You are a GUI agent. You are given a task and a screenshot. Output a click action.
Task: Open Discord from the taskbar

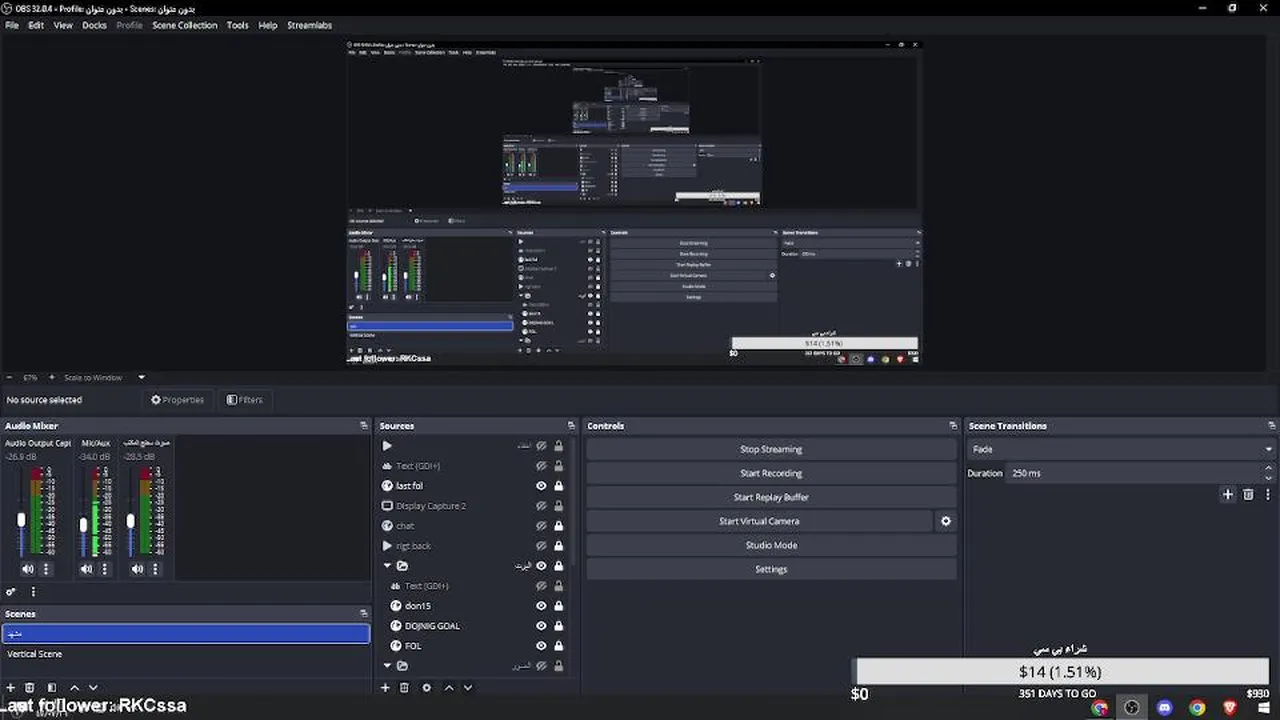1164,708
